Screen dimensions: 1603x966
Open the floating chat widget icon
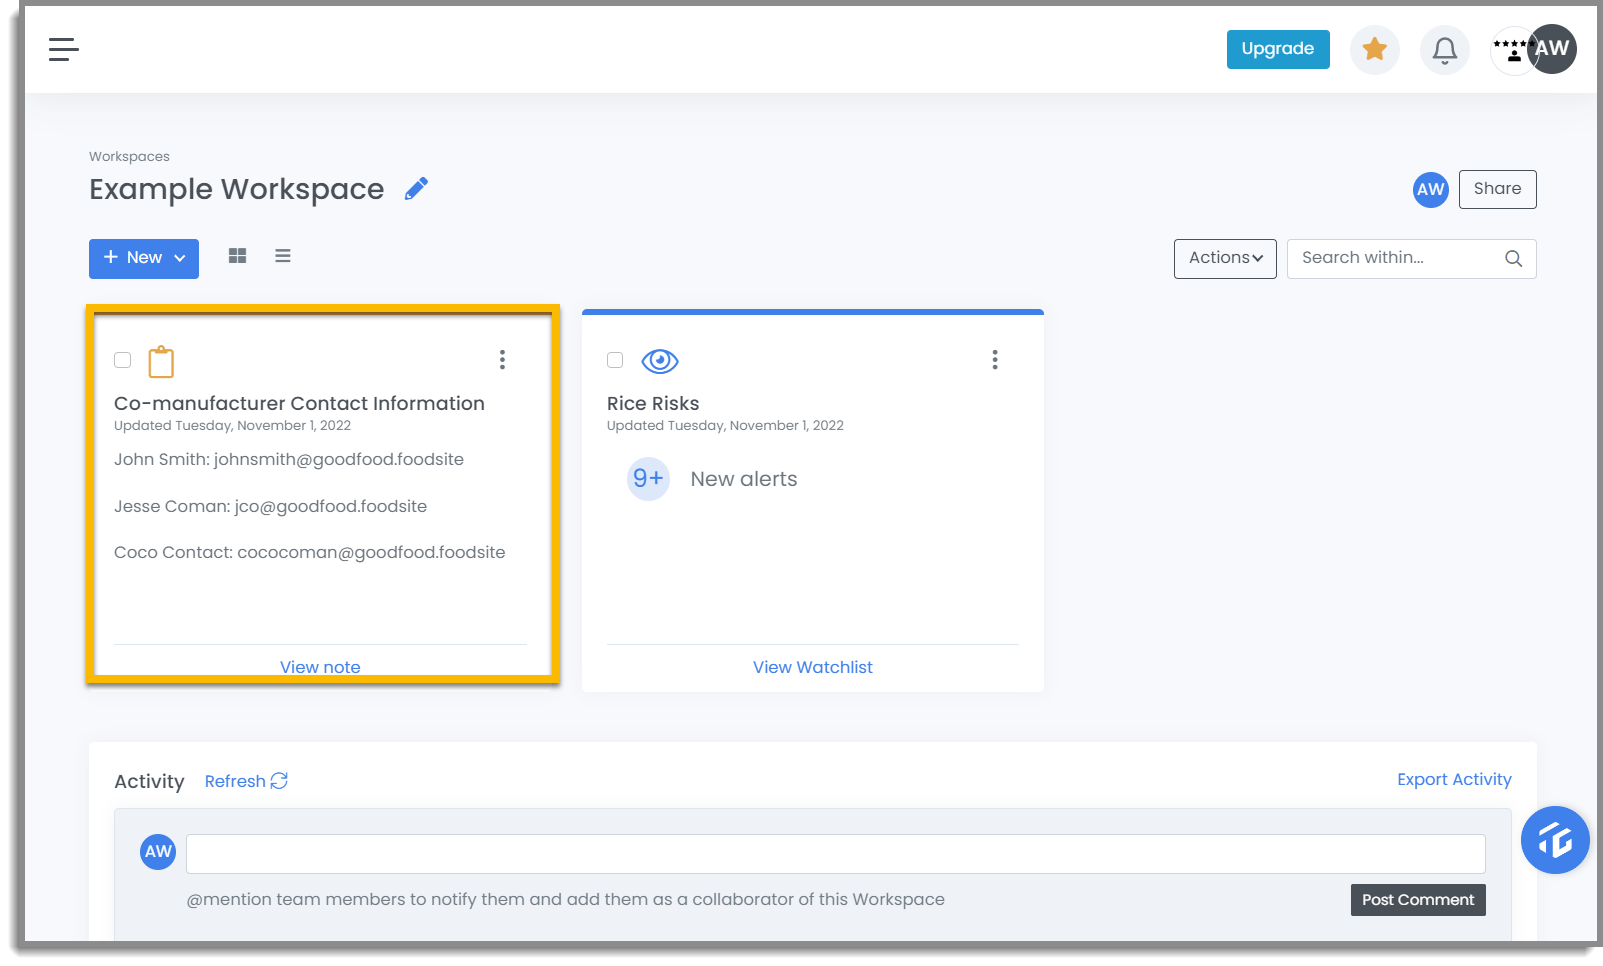coord(1555,840)
